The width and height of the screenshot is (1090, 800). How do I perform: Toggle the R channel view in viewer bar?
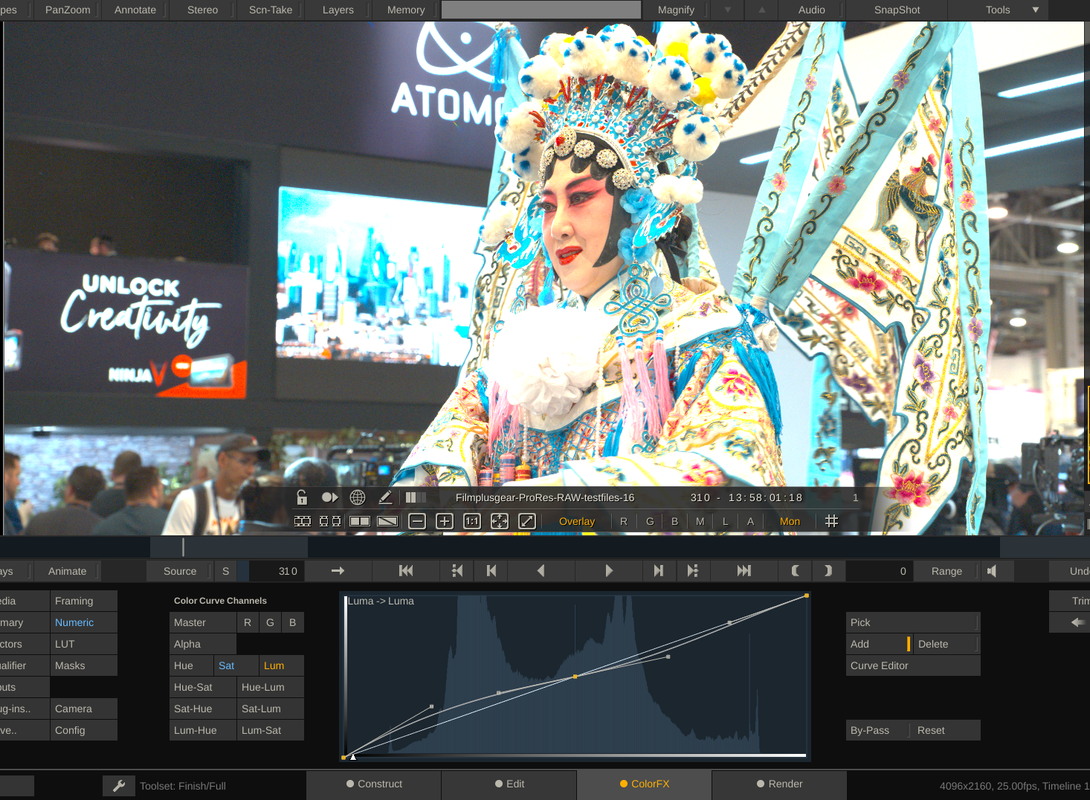[624, 521]
